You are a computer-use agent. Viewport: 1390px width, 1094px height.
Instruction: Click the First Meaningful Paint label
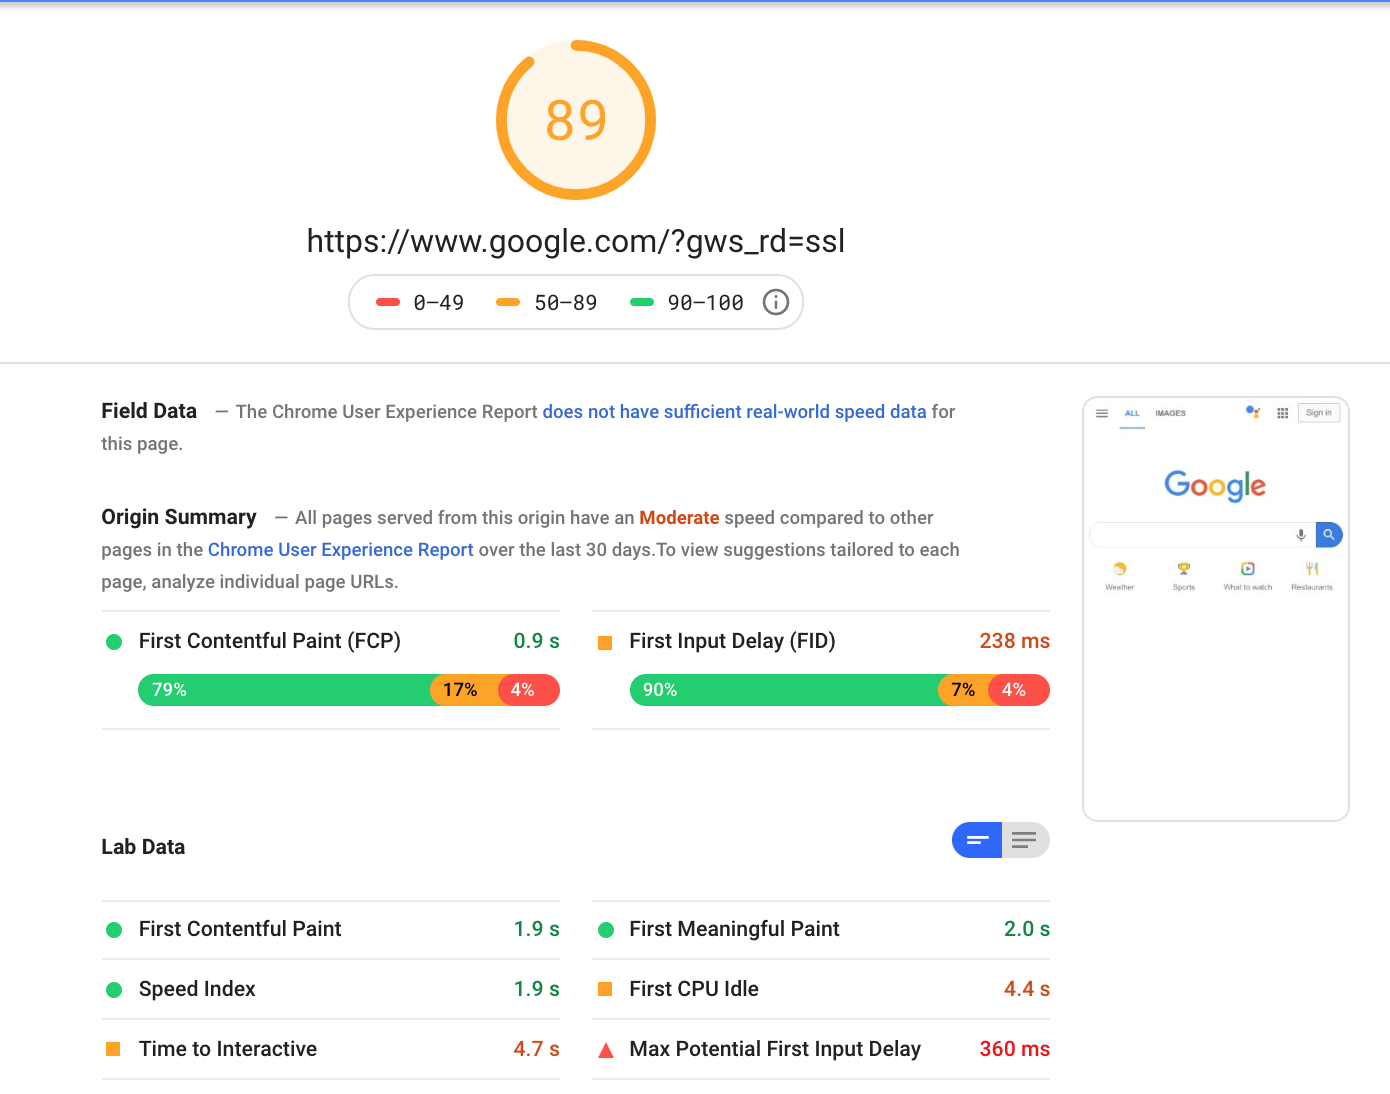point(735,929)
